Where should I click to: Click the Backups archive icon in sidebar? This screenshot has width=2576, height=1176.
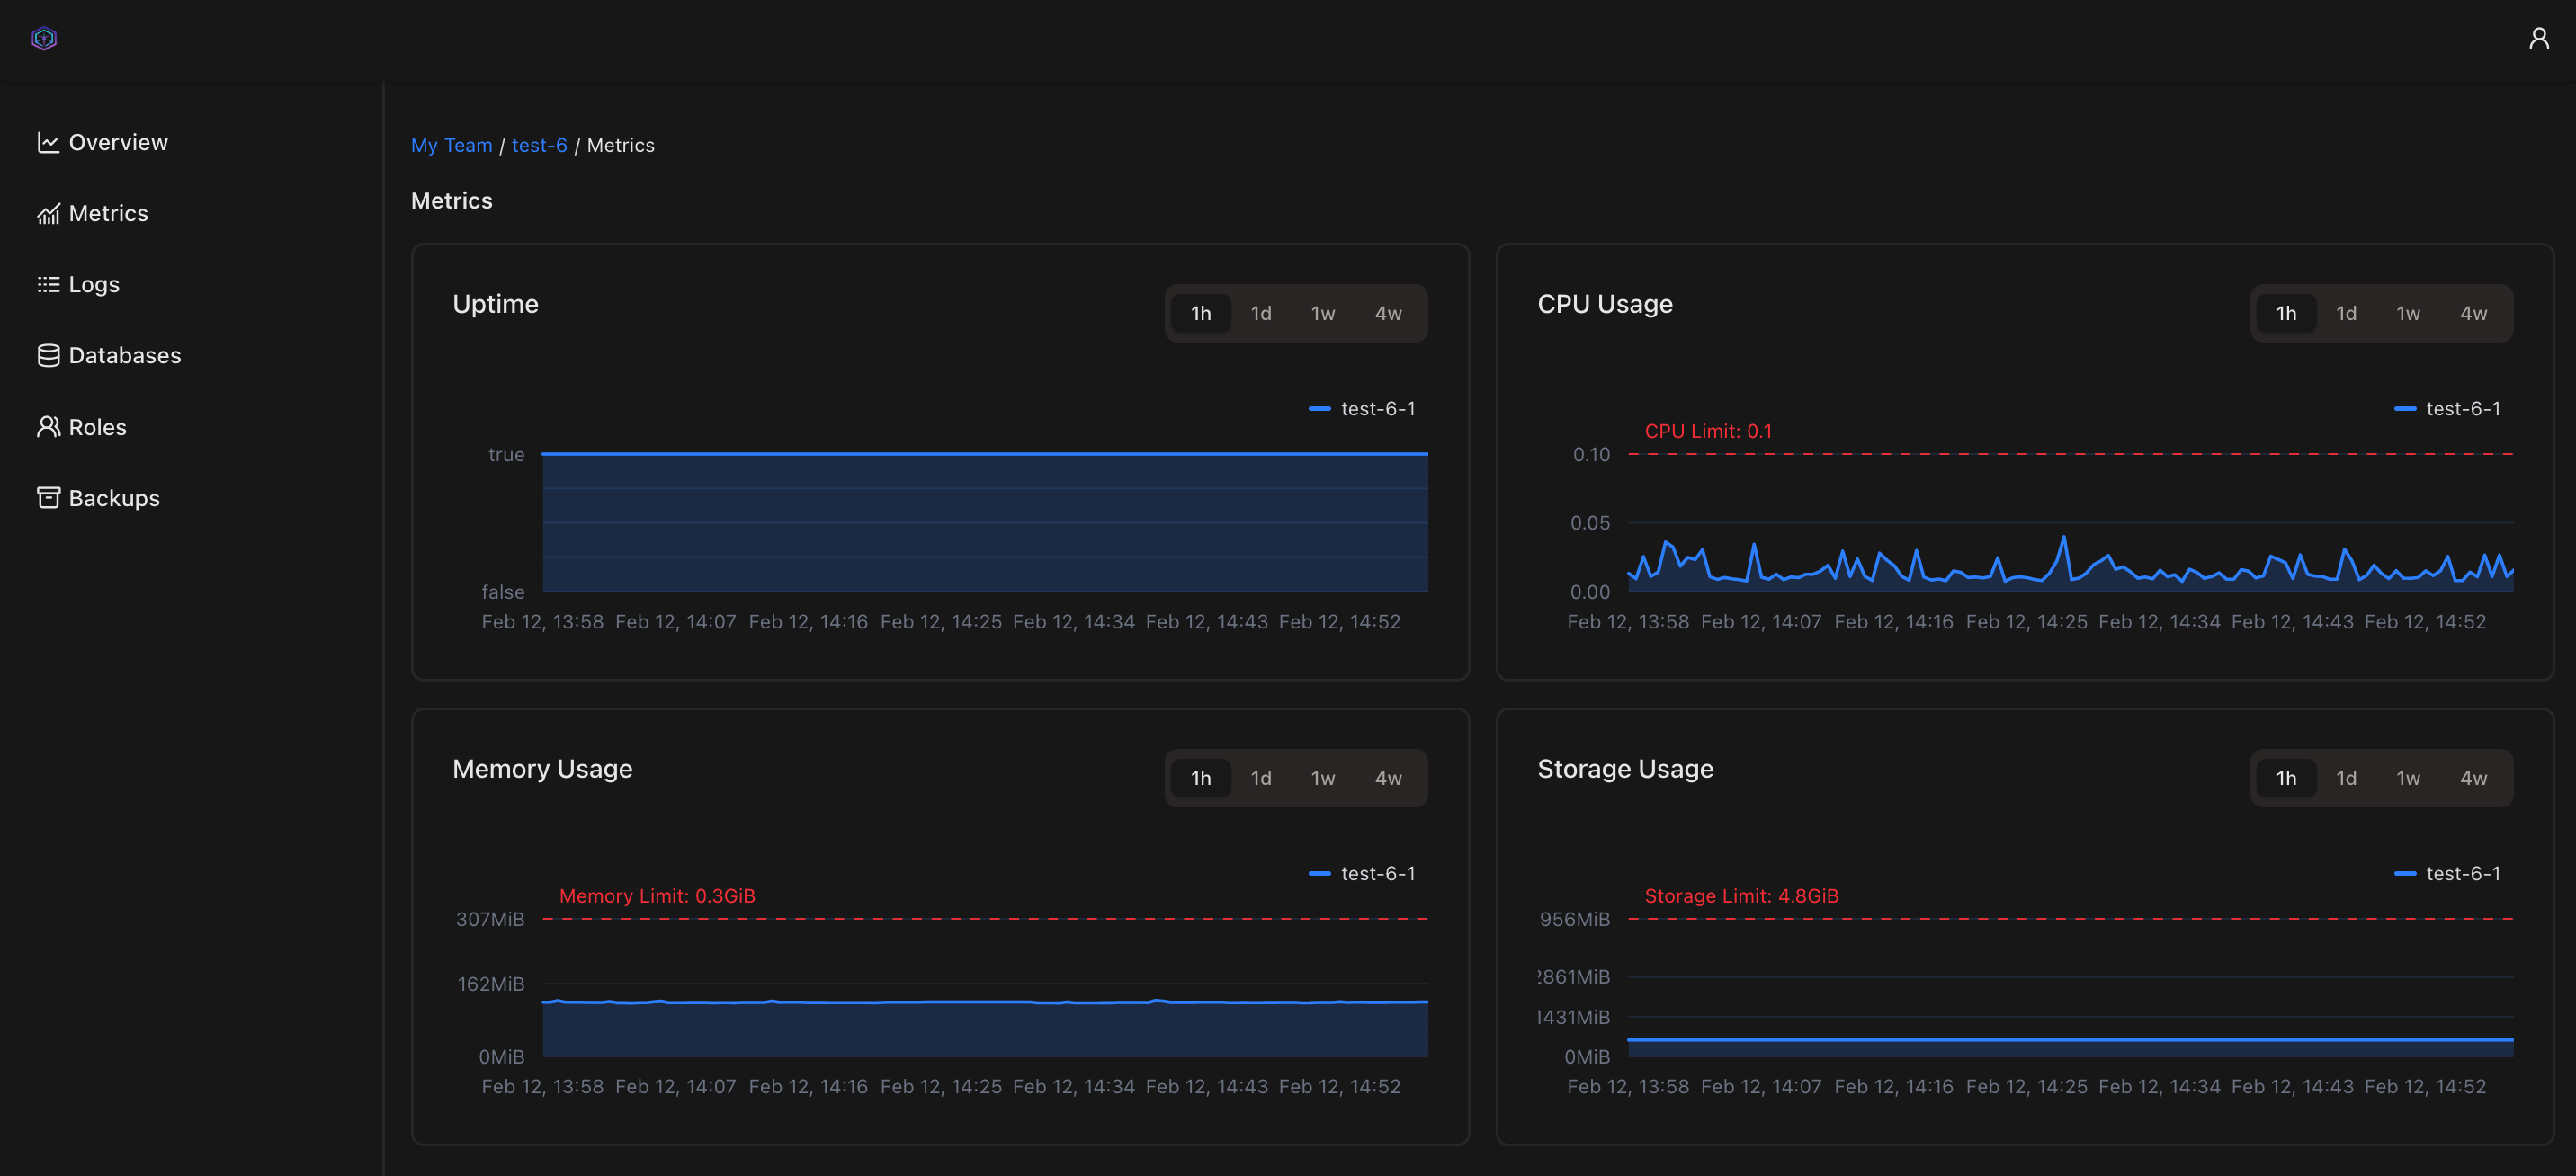coord(48,498)
